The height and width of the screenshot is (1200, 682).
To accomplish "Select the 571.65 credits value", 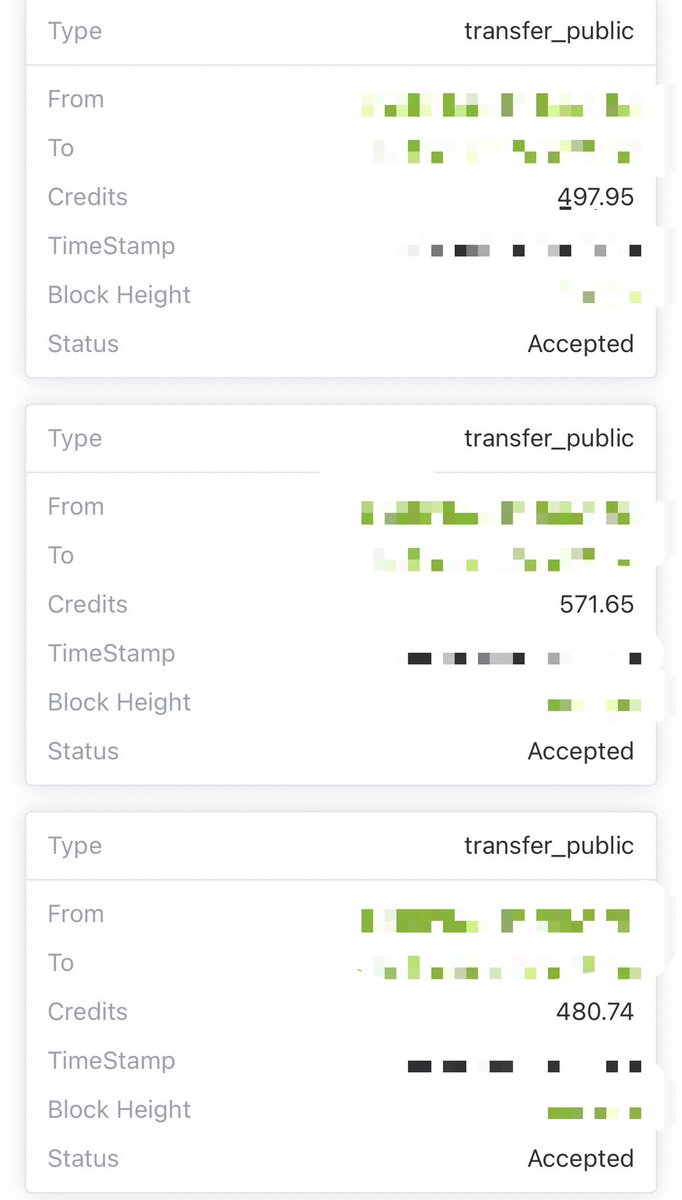I will click(597, 604).
